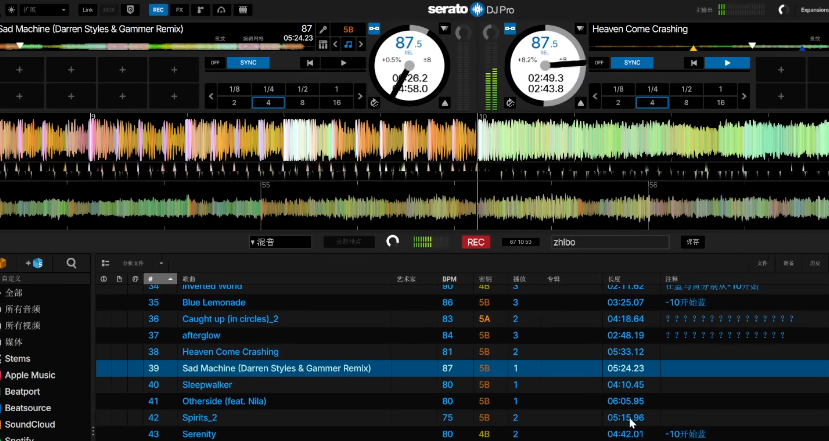
Task: Shift left deck loop sizes left arrow
Action: coord(211,96)
